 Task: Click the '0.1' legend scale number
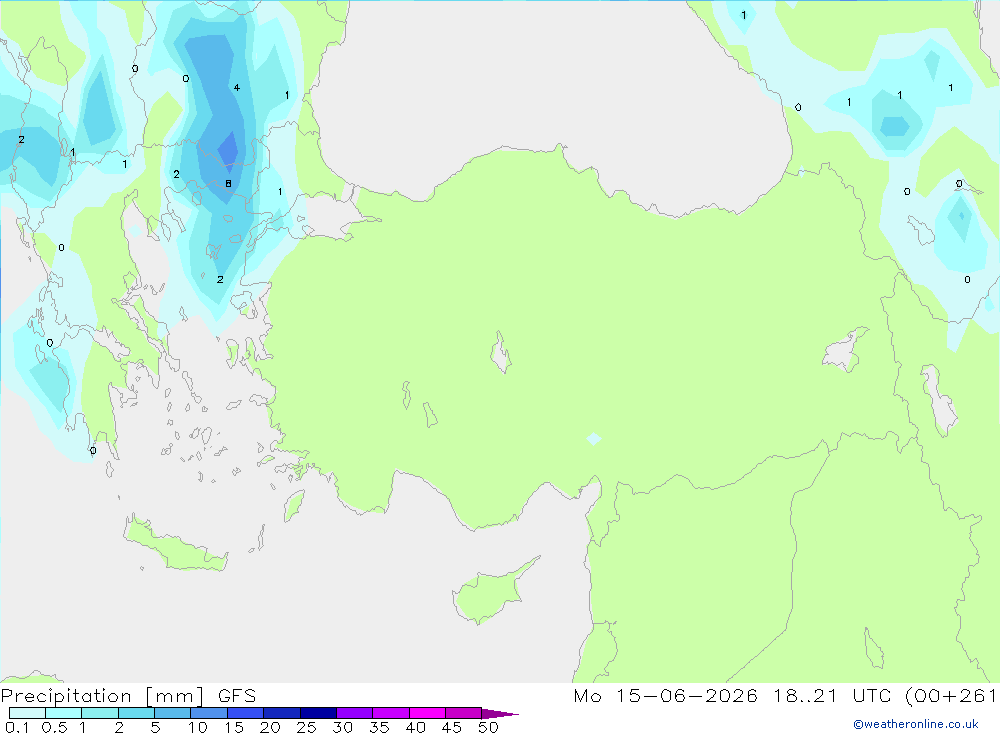tap(17, 727)
